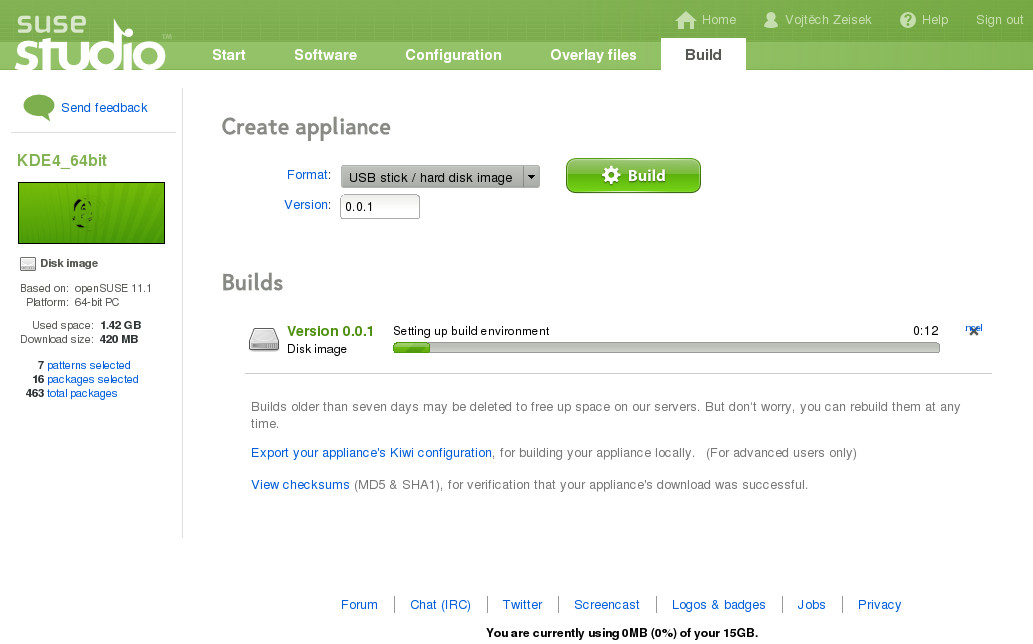Open the Chat (IRC) footer link
1033x644 pixels.
pos(440,604)
